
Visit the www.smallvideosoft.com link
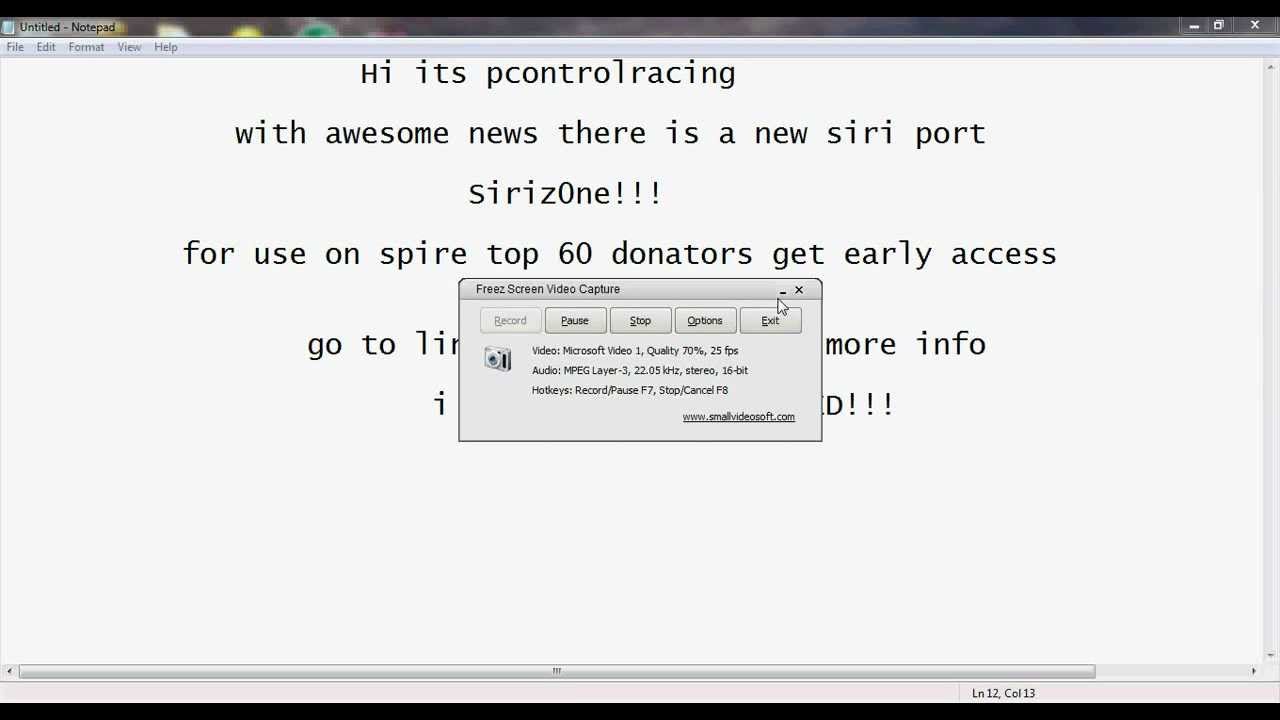[739, 417]
